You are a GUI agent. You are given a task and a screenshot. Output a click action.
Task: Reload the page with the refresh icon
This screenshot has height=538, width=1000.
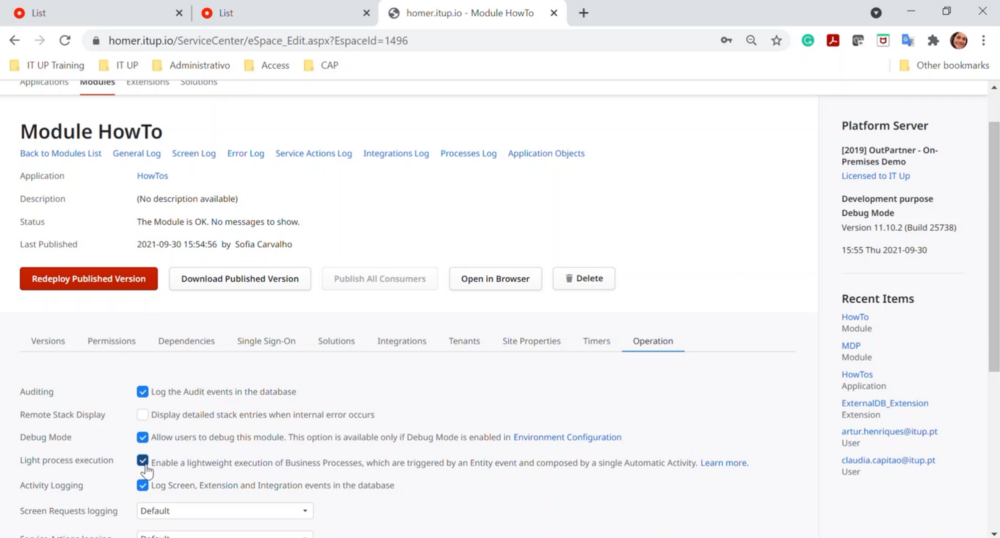(65, 40)
